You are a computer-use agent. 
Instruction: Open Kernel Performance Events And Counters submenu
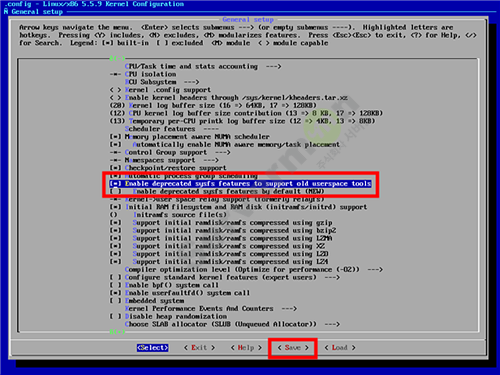click(211, 309)
